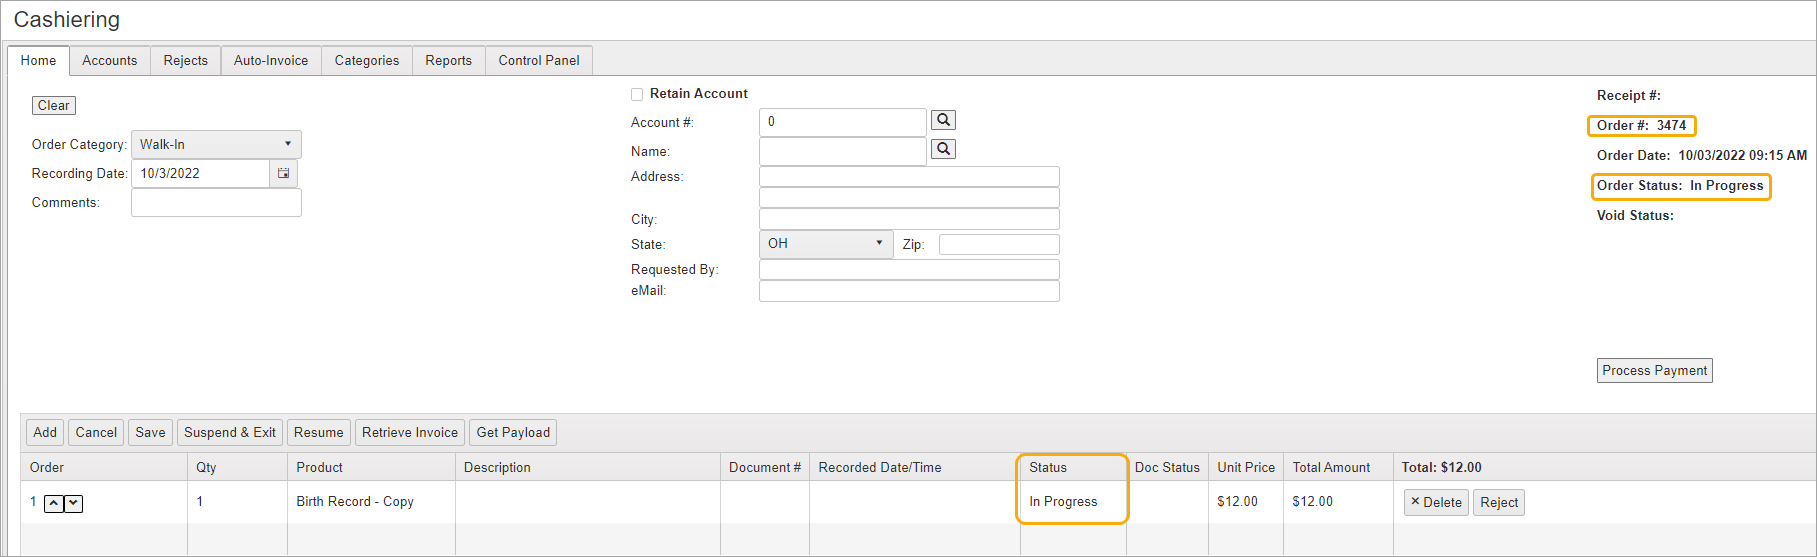
Task: Click into the Zip input field
Action: [998, 244]
